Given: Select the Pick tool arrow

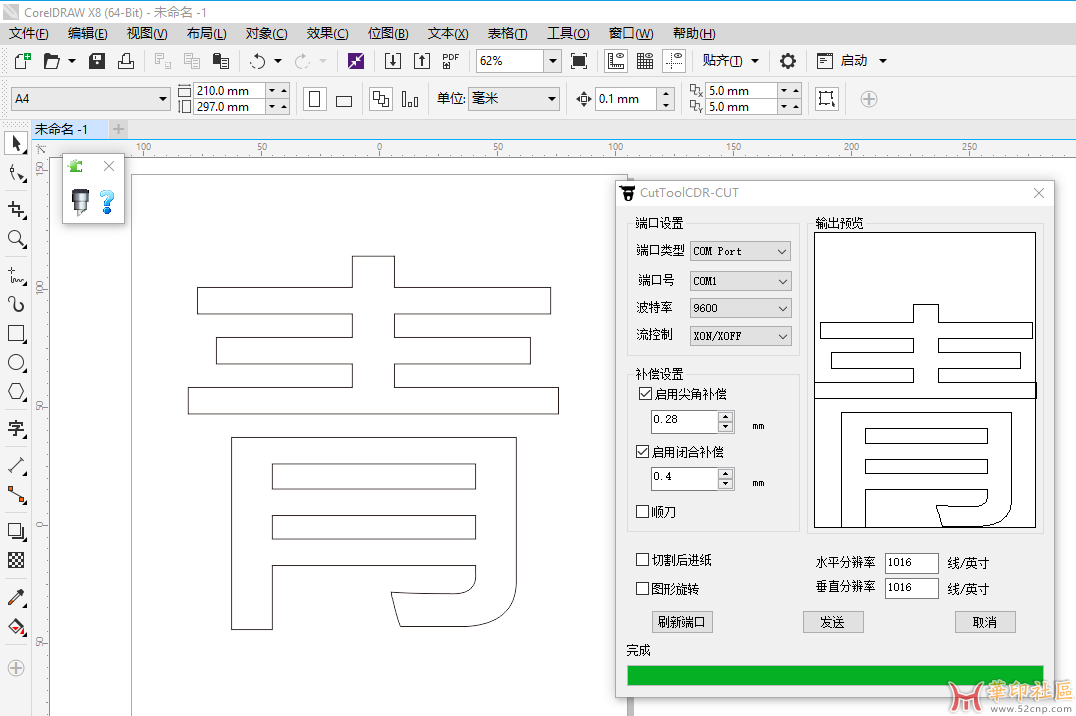Looking at the screenshot, I should [x=16, y=143].
